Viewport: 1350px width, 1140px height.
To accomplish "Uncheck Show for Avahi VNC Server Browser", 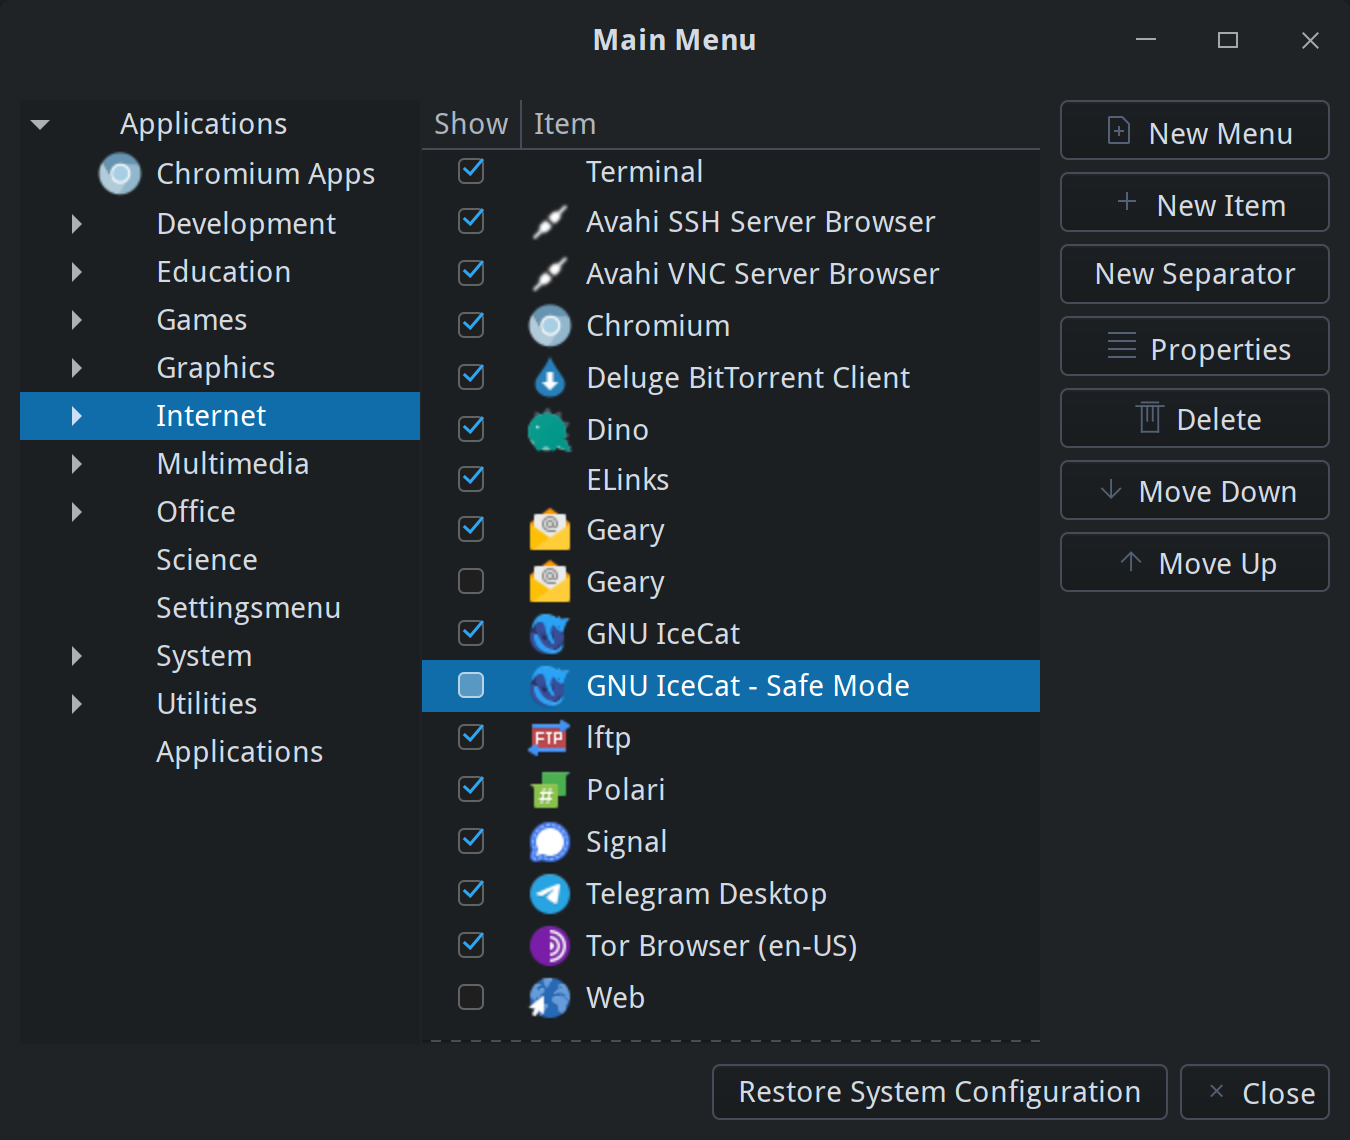I will [471, 273].
